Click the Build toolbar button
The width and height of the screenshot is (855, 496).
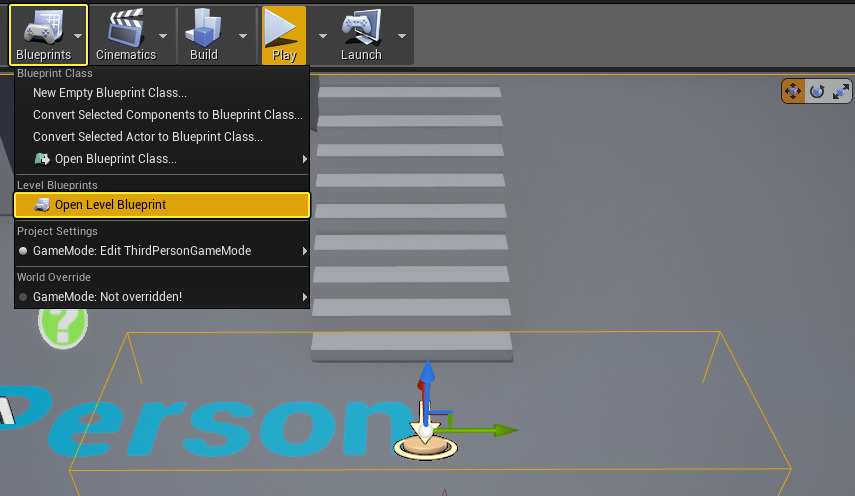204,35
